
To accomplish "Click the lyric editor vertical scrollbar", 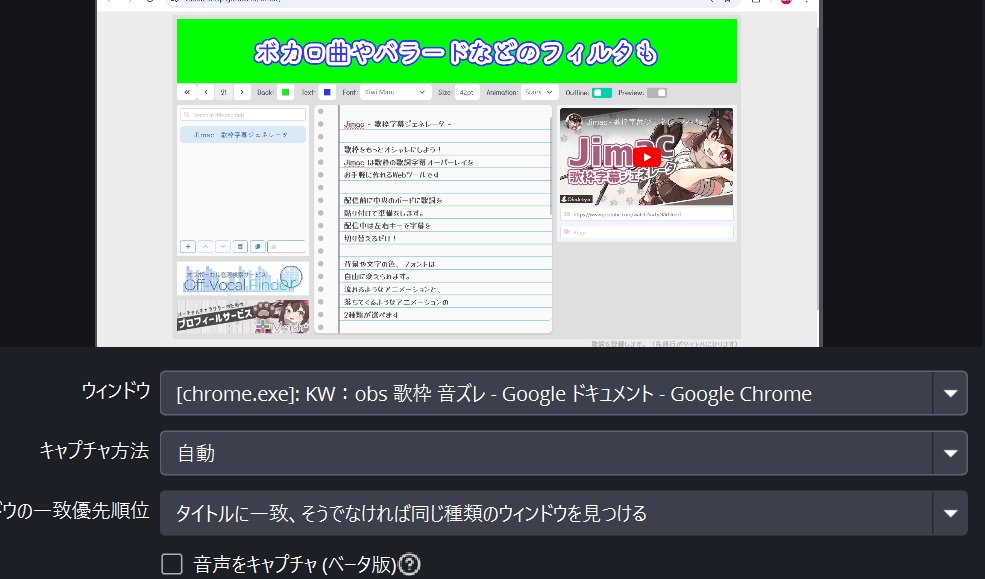I will [551, 166].
